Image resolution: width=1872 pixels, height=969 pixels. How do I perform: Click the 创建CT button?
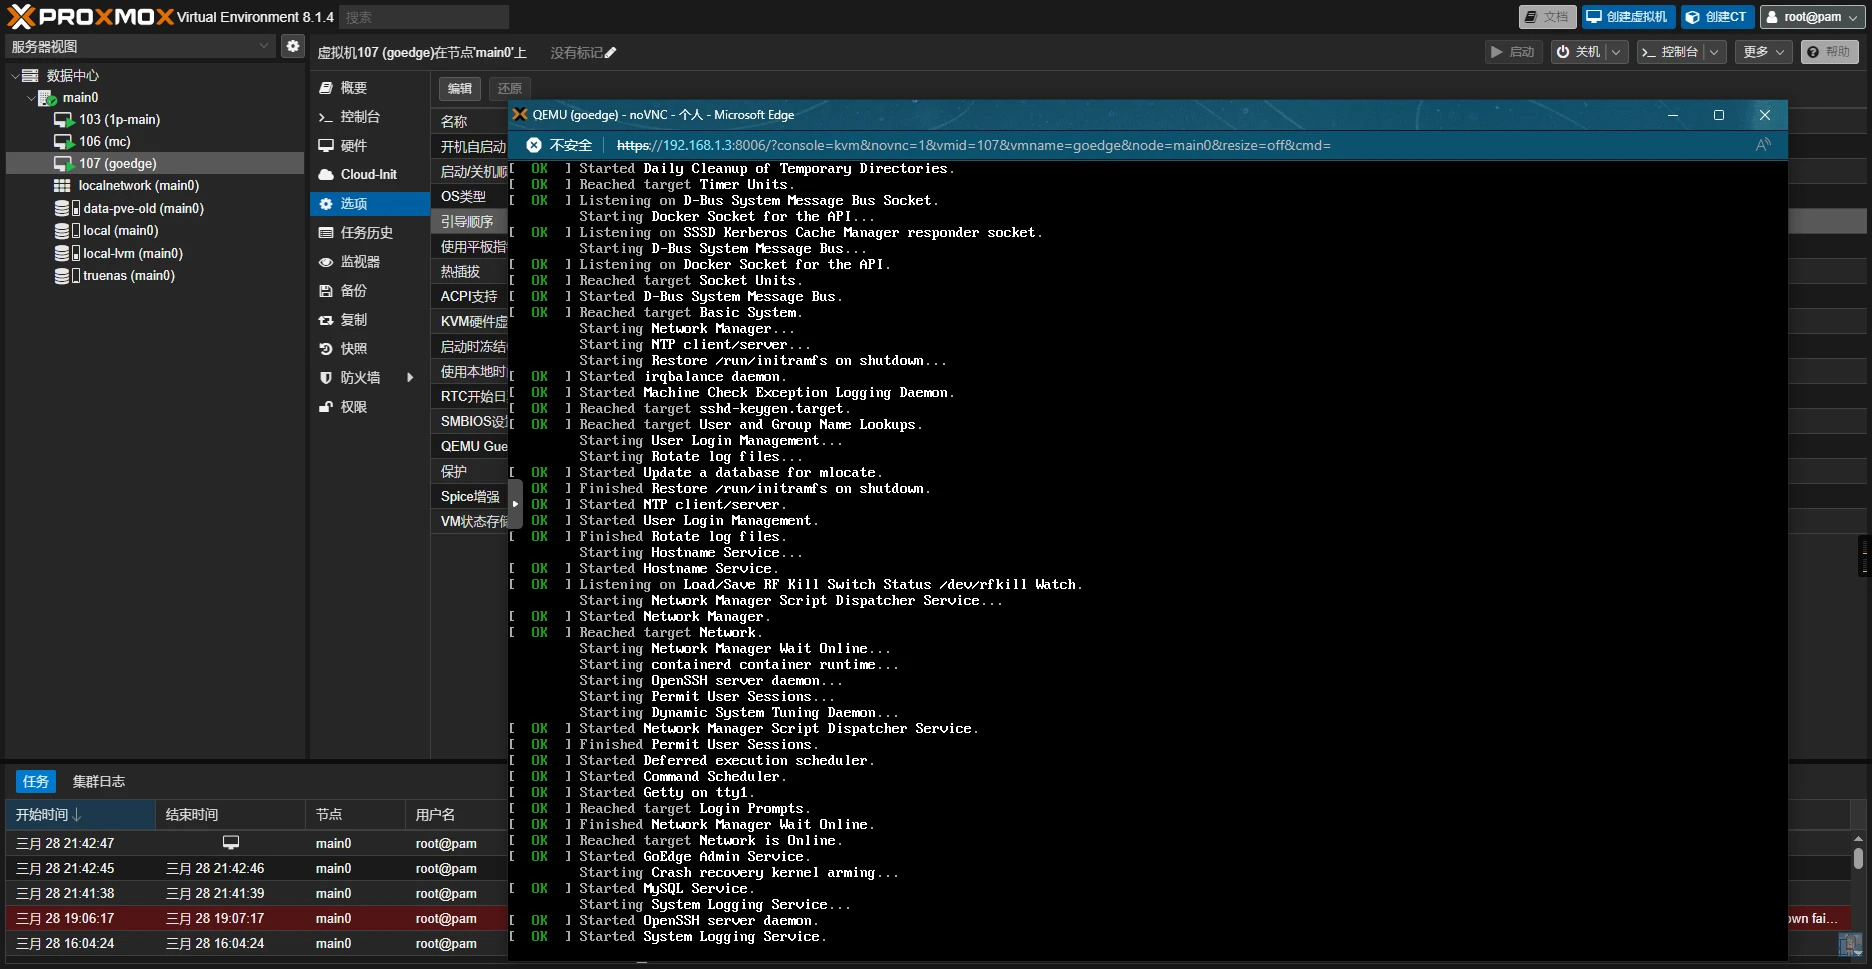coord(1717,17)
